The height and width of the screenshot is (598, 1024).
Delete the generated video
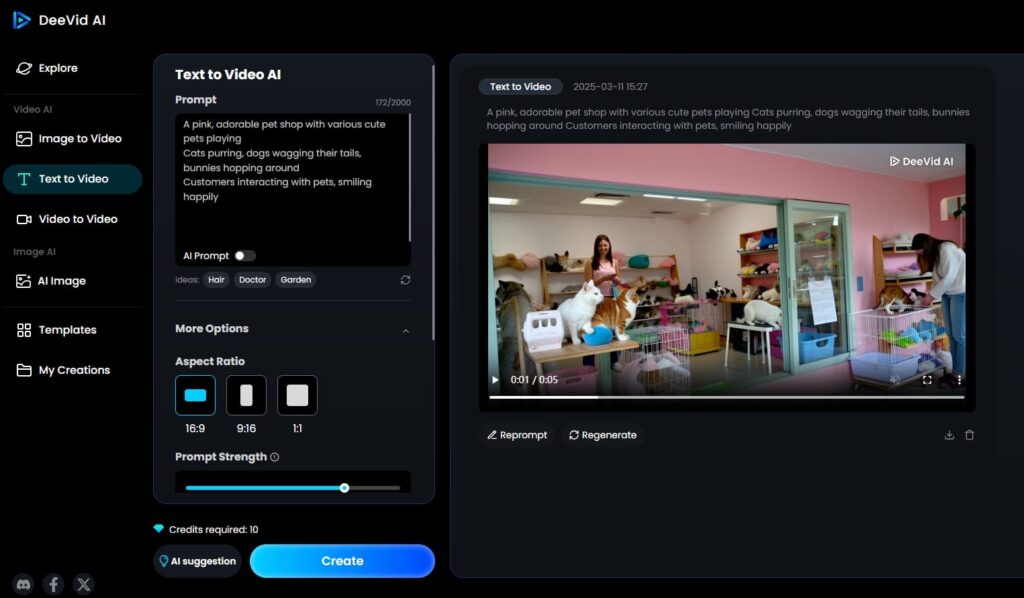coord(969,435)
